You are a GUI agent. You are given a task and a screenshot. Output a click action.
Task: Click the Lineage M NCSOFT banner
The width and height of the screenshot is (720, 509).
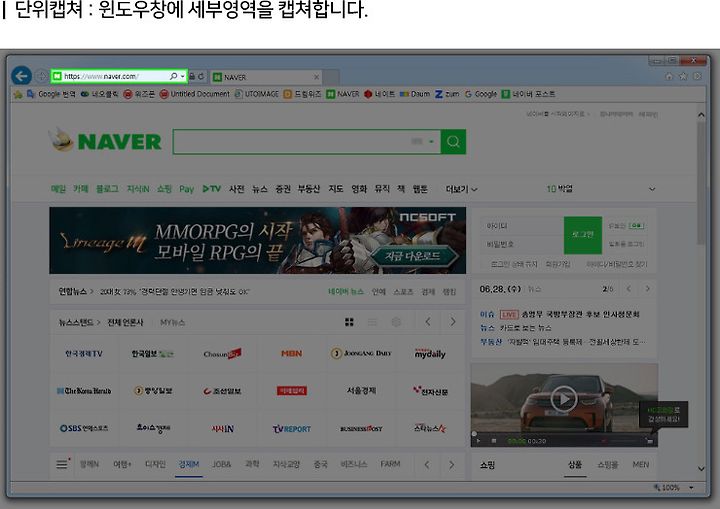258,240
